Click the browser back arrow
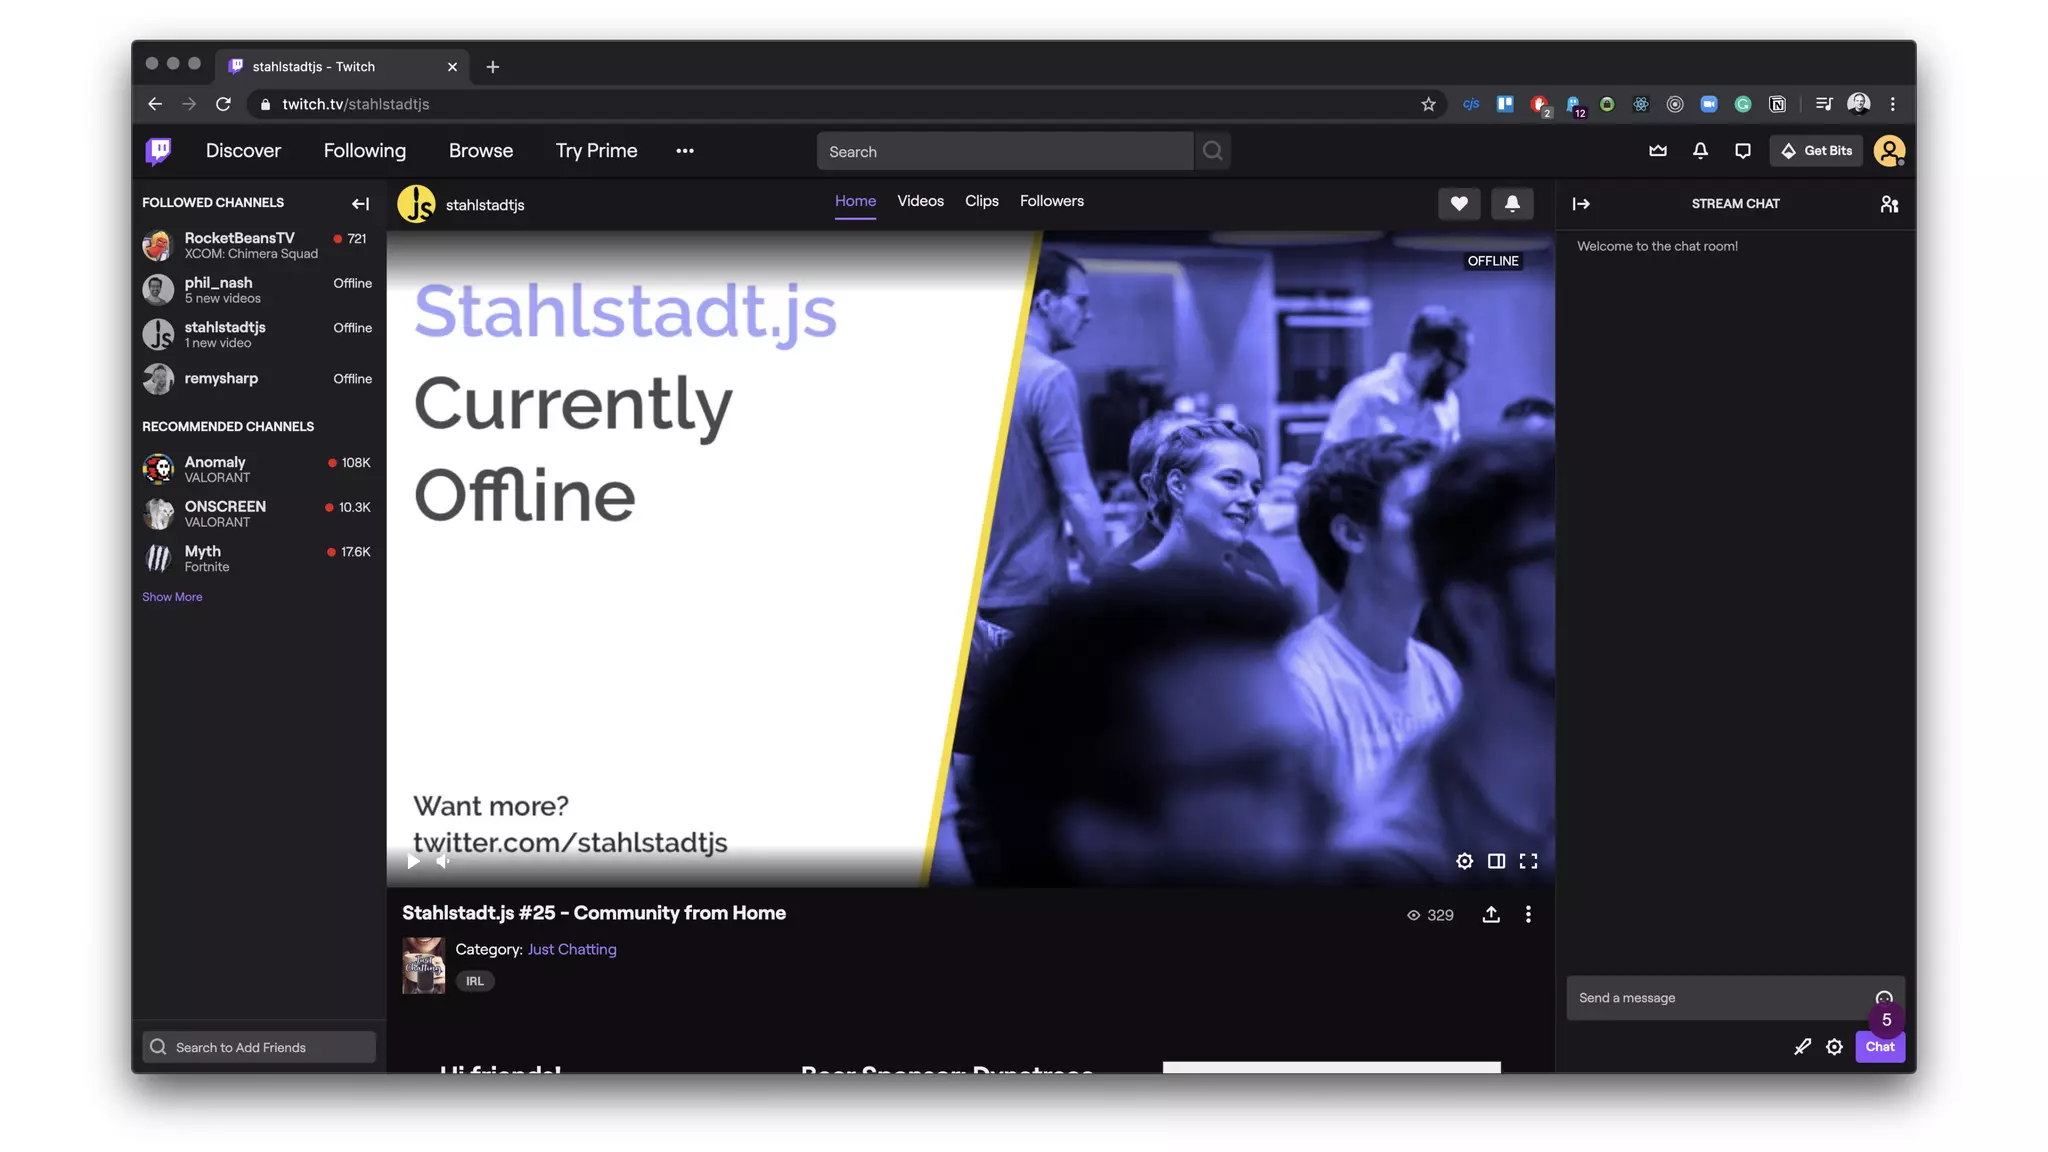Viewport: 2048px width, 1152px height. (x=155, y=104)
